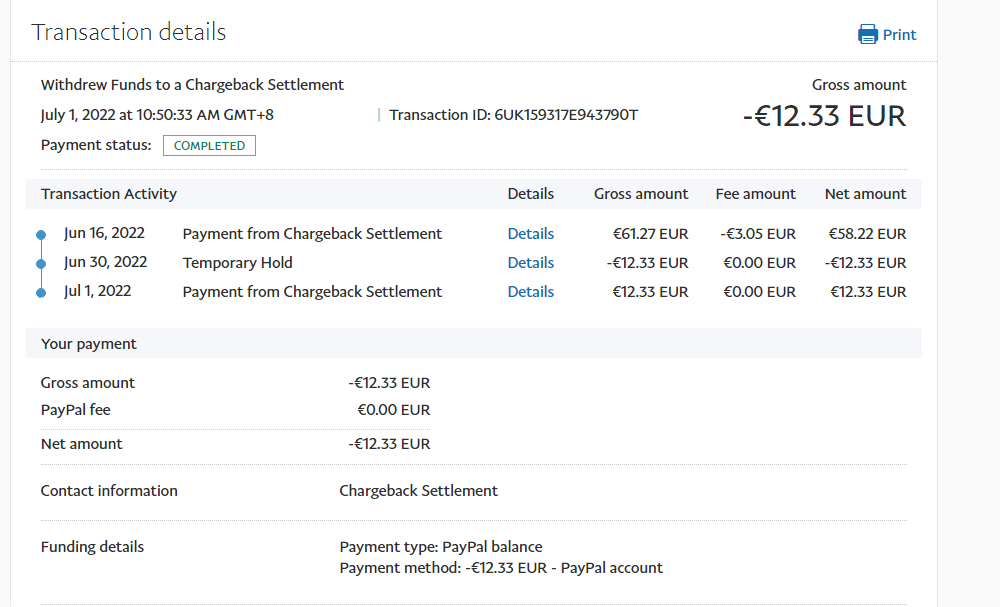Image resolution: width=1000 pixels, height=607 pixels.
Task: Select the Jun 16, 2022 timeline dot
Action: [x=41, y=235]
